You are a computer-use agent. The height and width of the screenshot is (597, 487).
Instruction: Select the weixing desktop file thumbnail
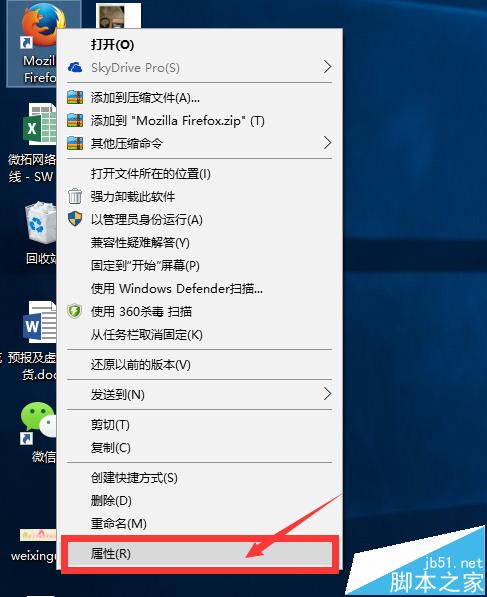(x=38, y=535)
